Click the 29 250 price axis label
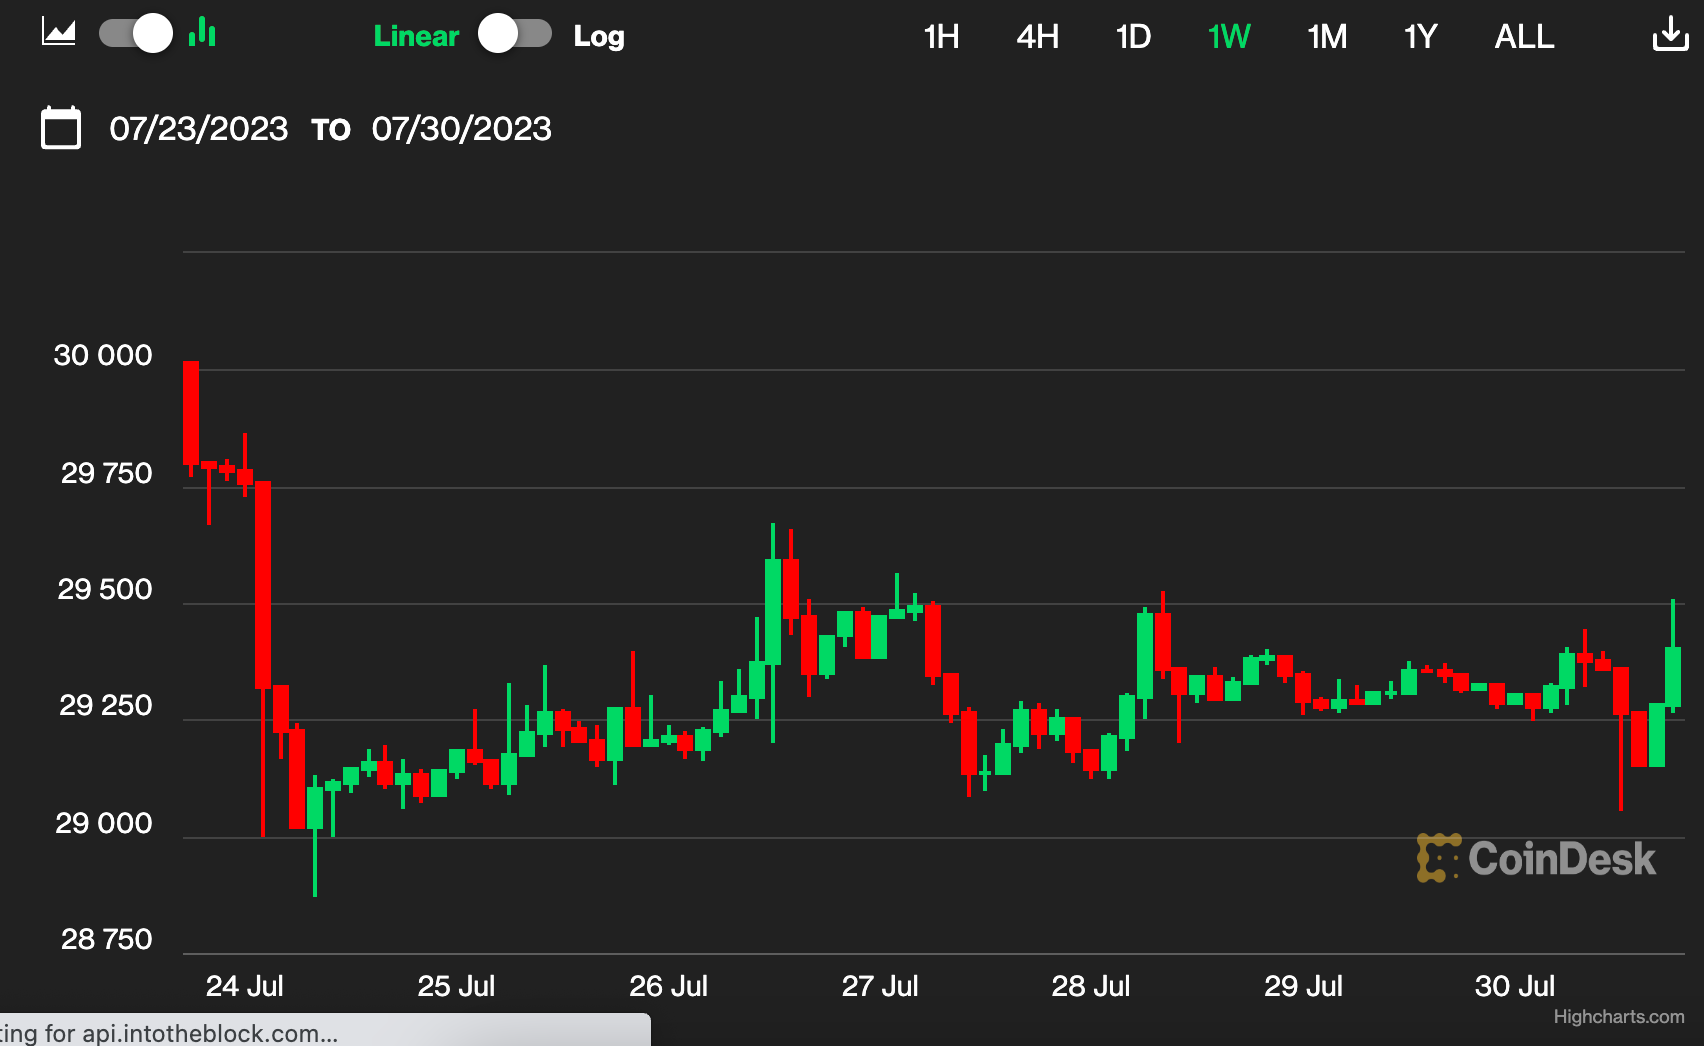 tap(105, 705)
